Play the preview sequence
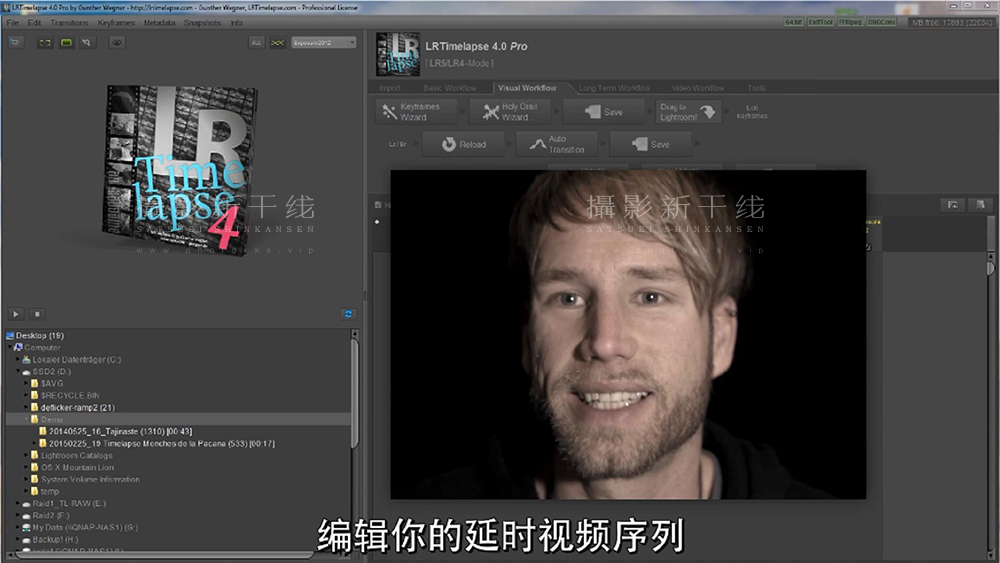1000x563 pixels. pos(16,314)
